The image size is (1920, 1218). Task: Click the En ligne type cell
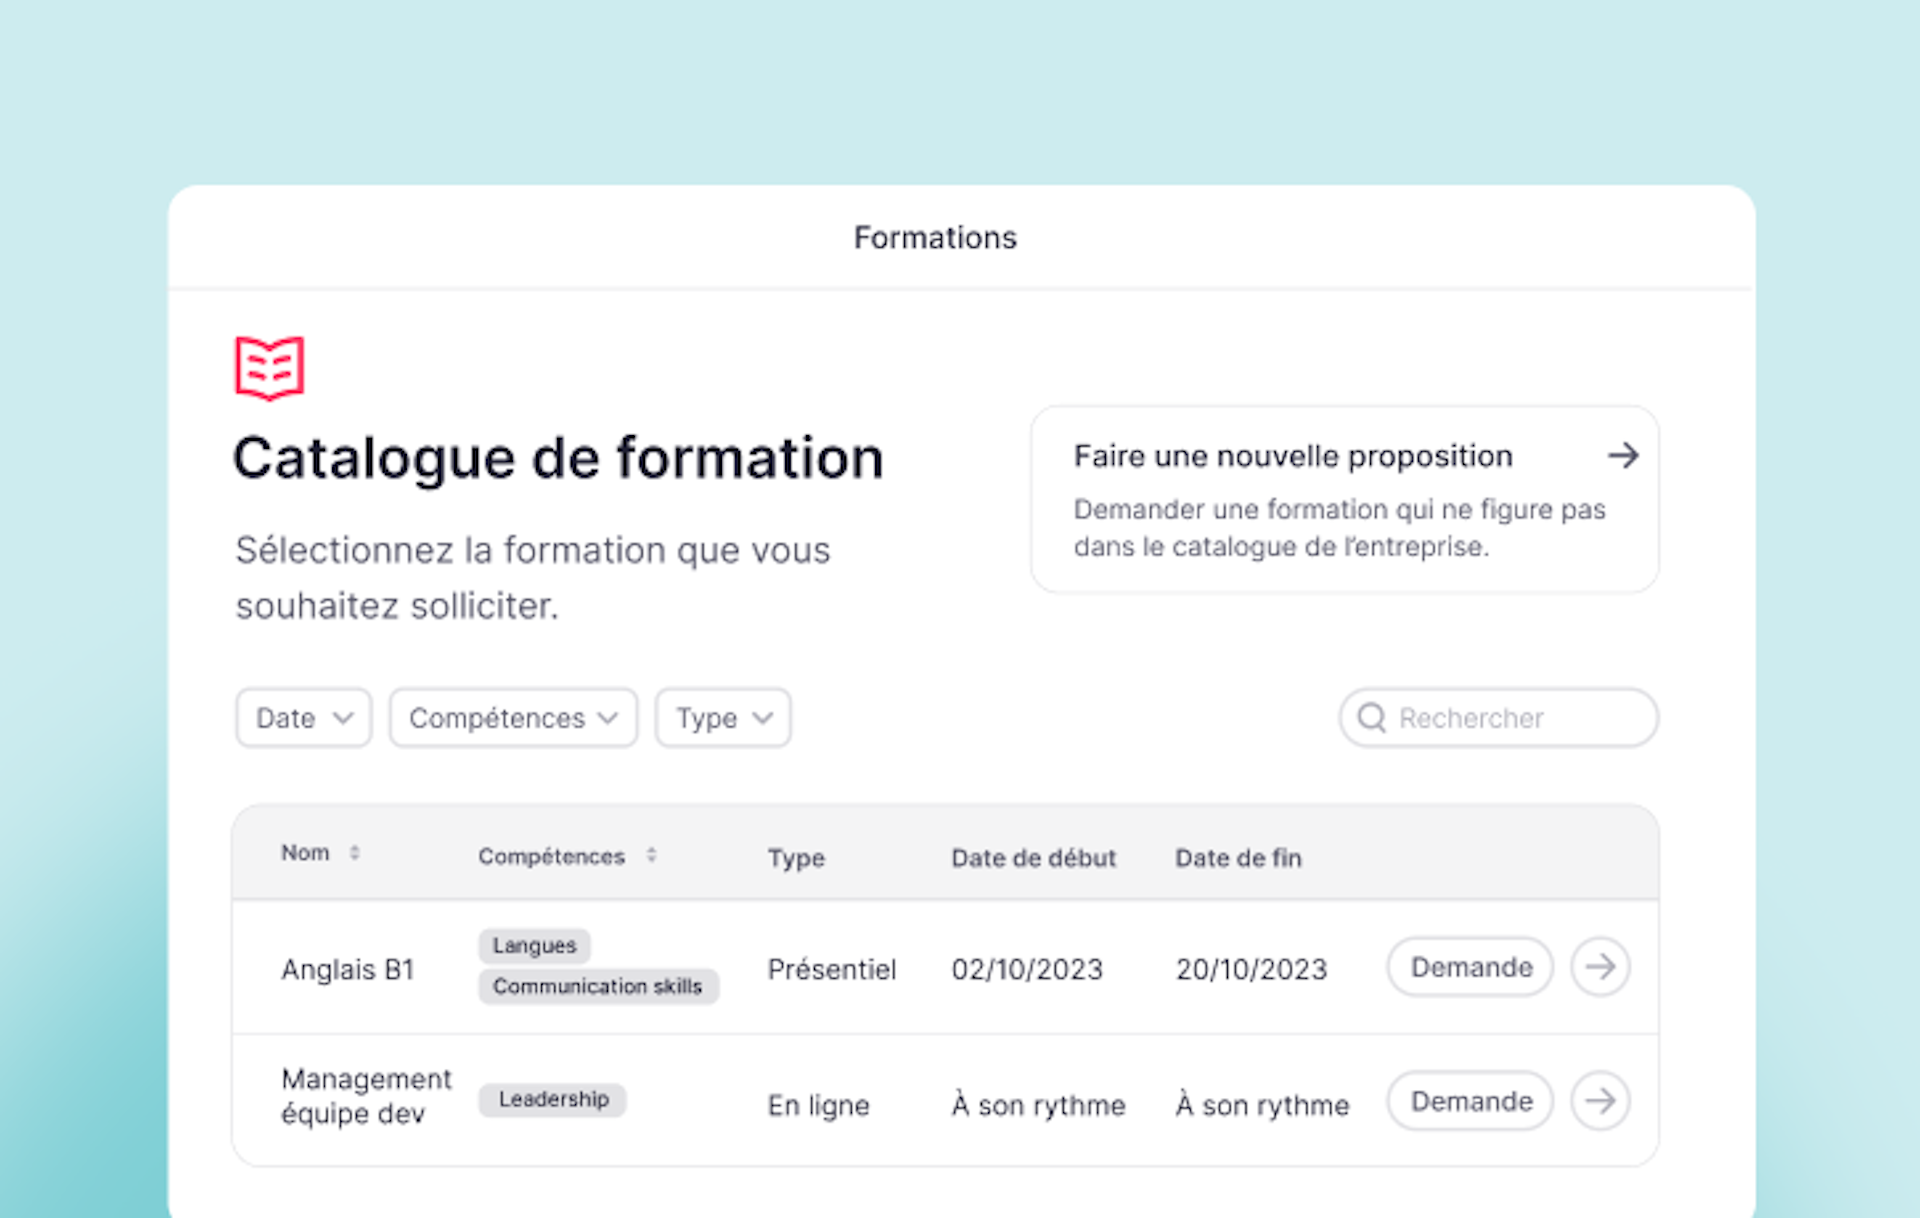pyautogui.click(x=819, y=1106)
